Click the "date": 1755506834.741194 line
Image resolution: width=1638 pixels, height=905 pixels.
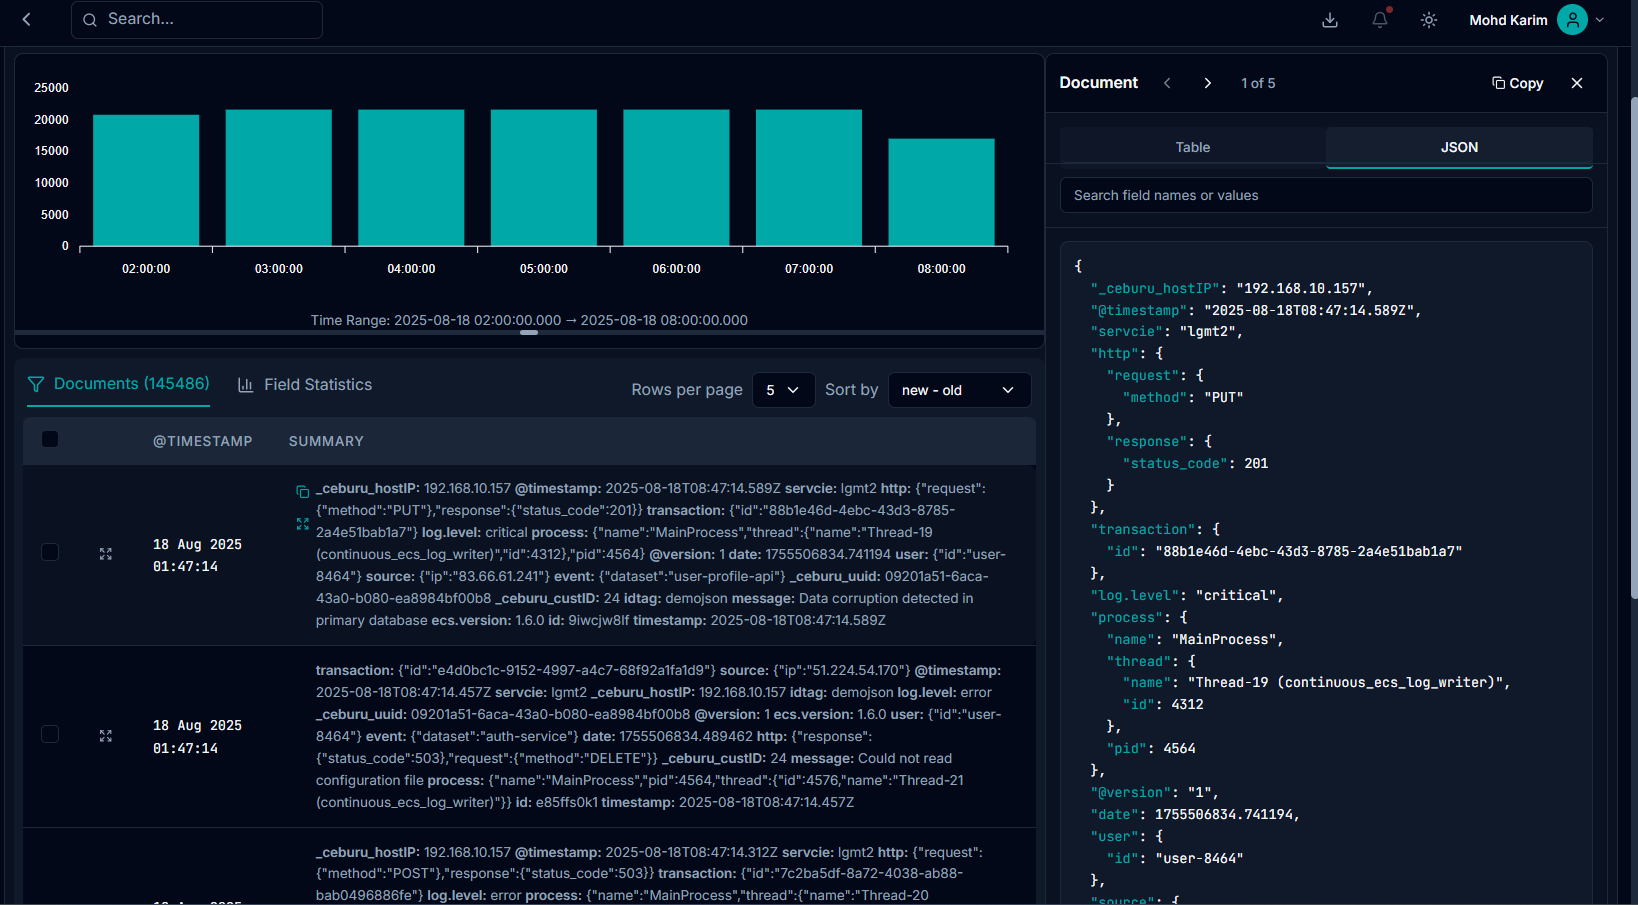click(1195, 814)
